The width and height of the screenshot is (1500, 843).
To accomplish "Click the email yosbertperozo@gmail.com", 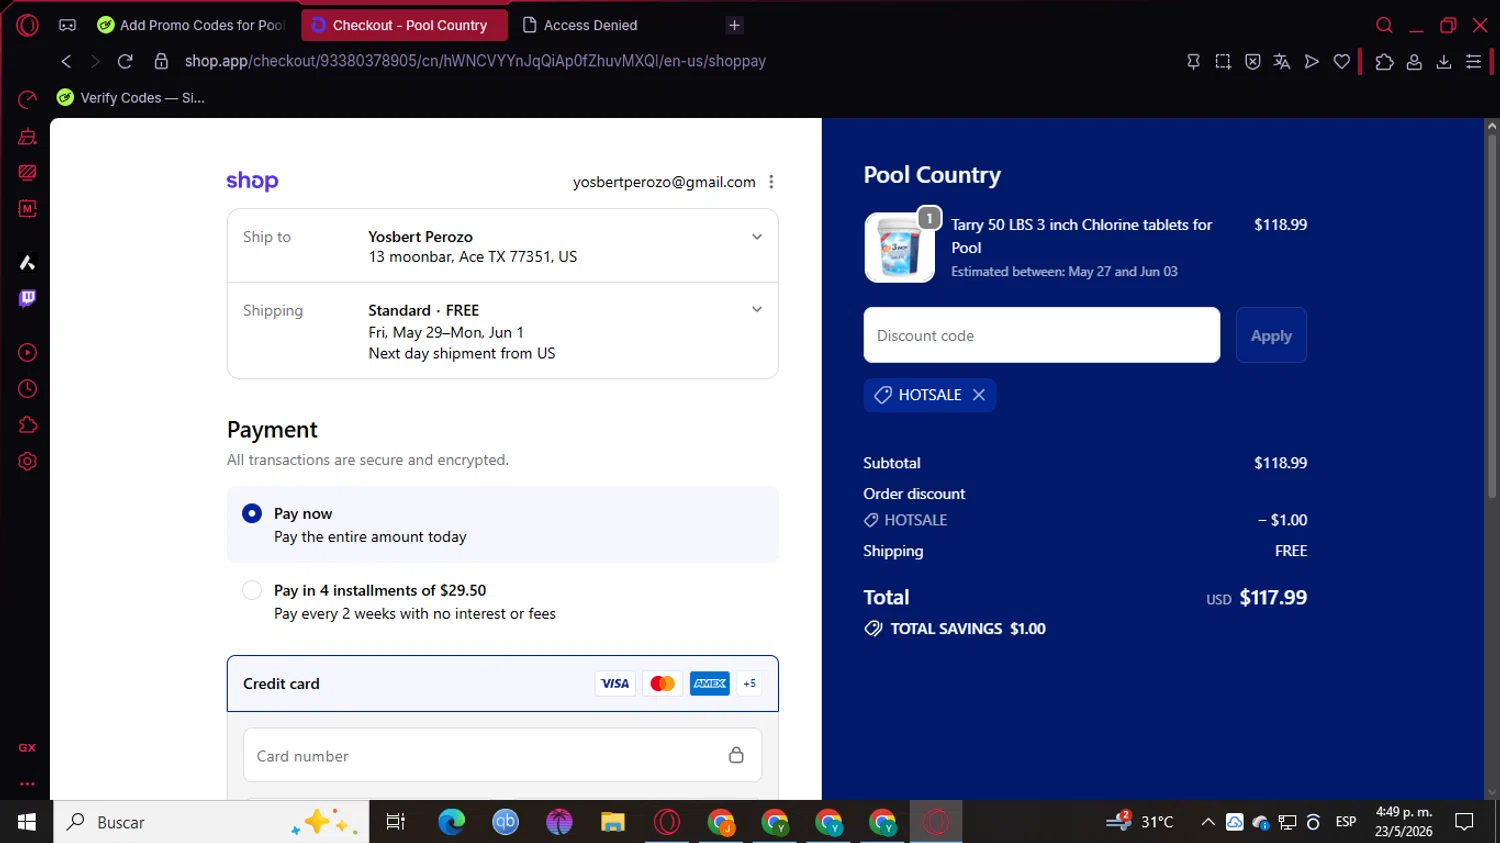I will pyautogui.click(x=664, y=182).
